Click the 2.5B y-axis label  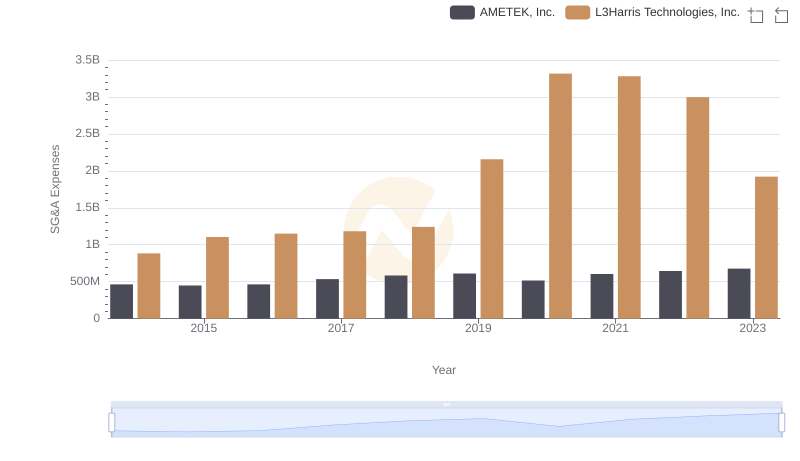pos(87,134)
